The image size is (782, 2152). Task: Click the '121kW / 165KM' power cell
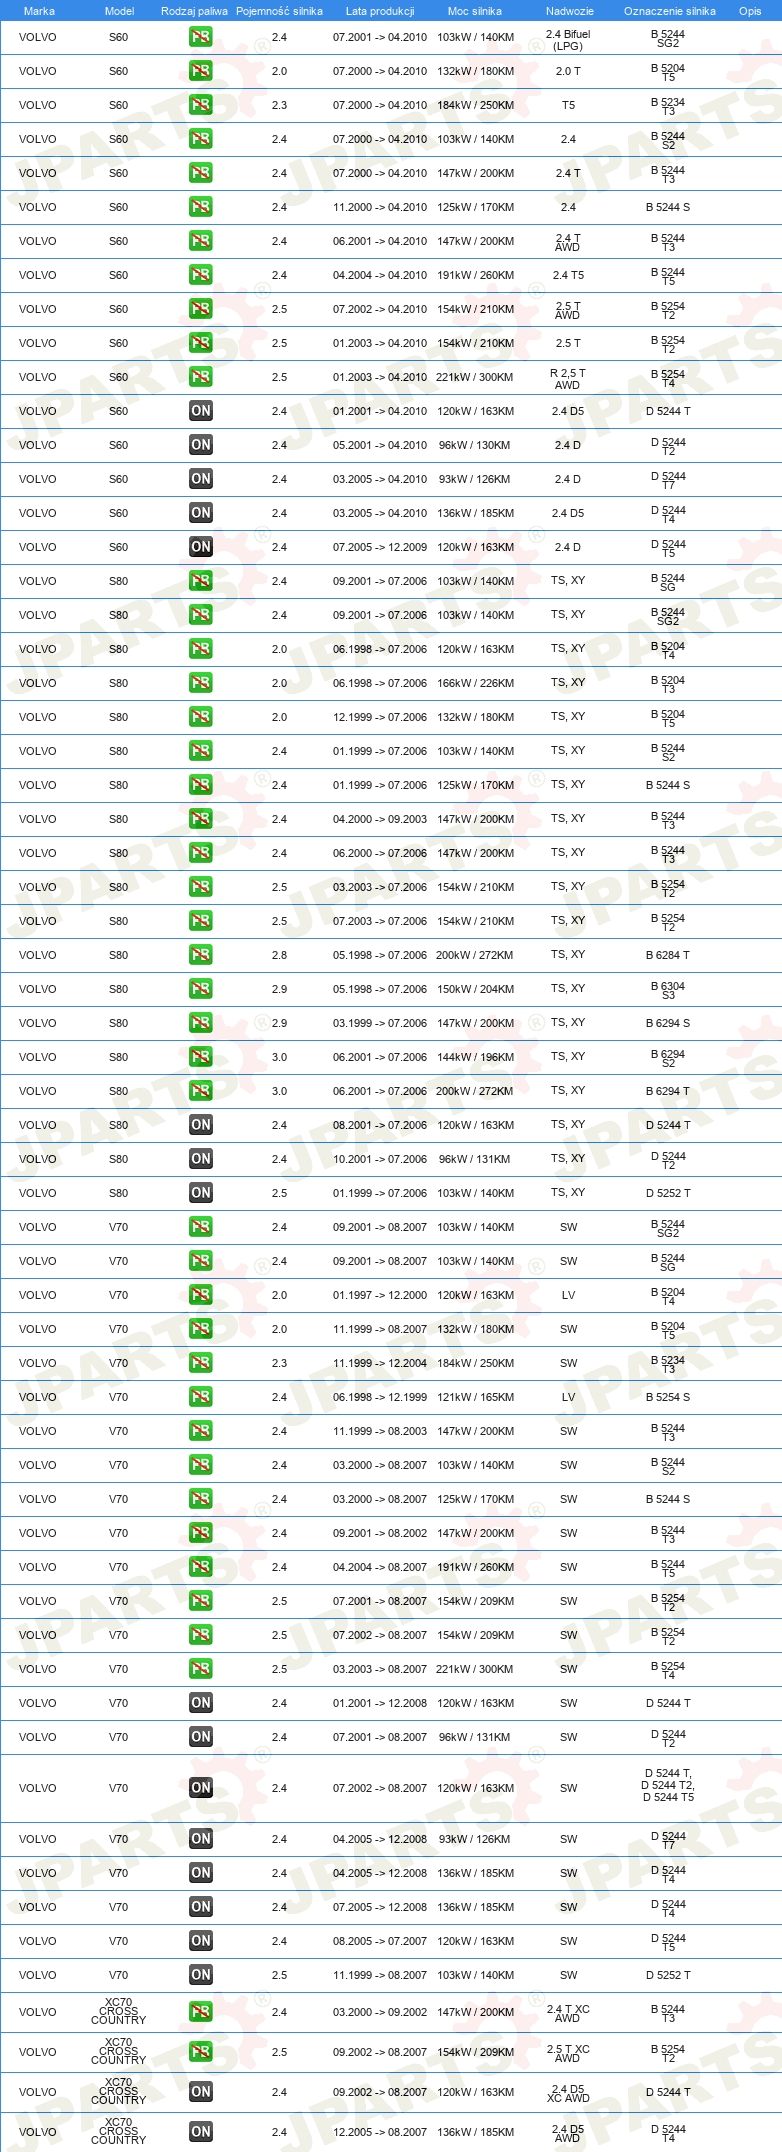[475, 1397]
